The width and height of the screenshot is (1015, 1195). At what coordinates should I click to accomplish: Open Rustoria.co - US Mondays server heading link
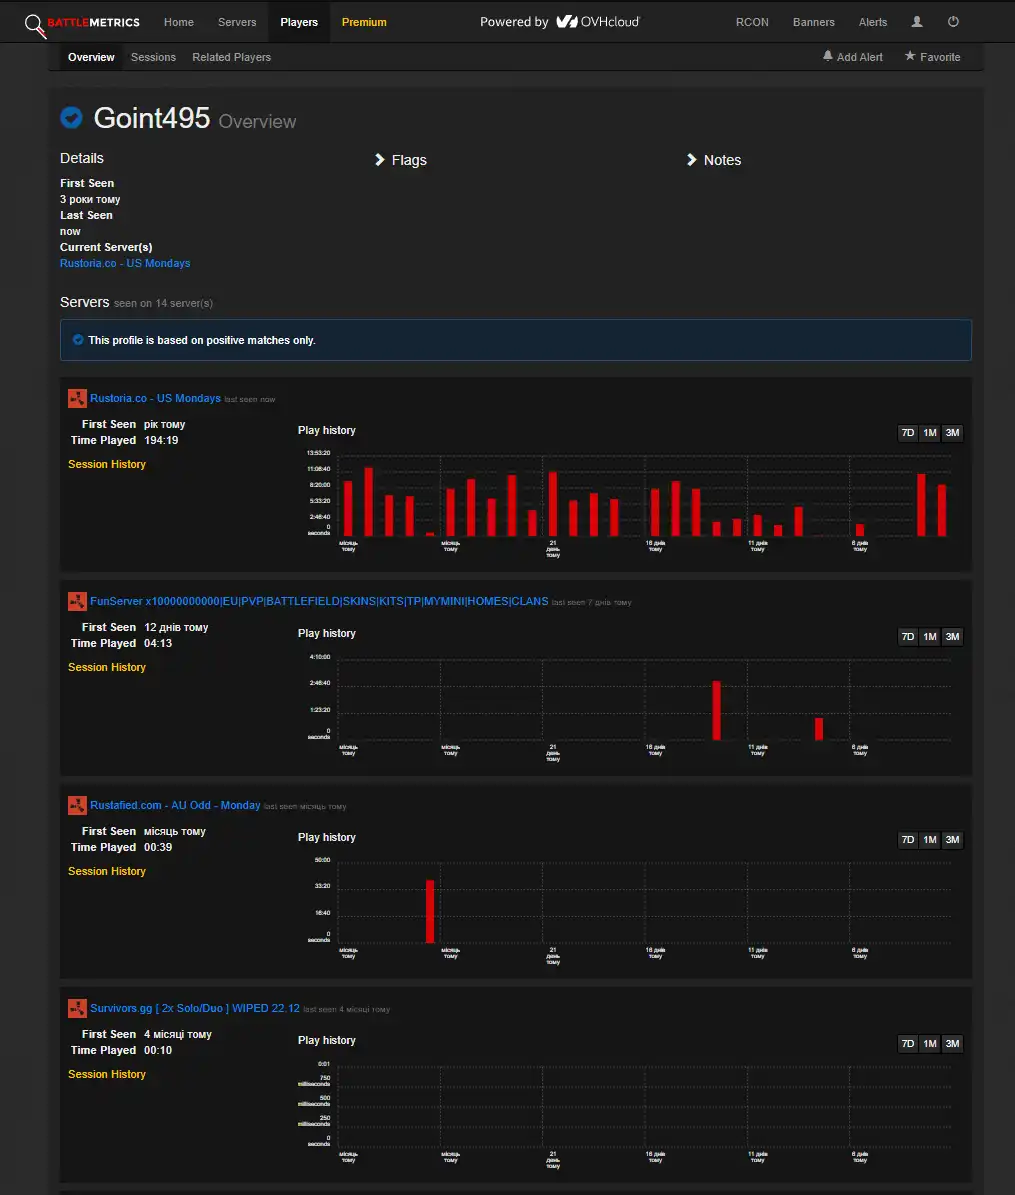155,399
